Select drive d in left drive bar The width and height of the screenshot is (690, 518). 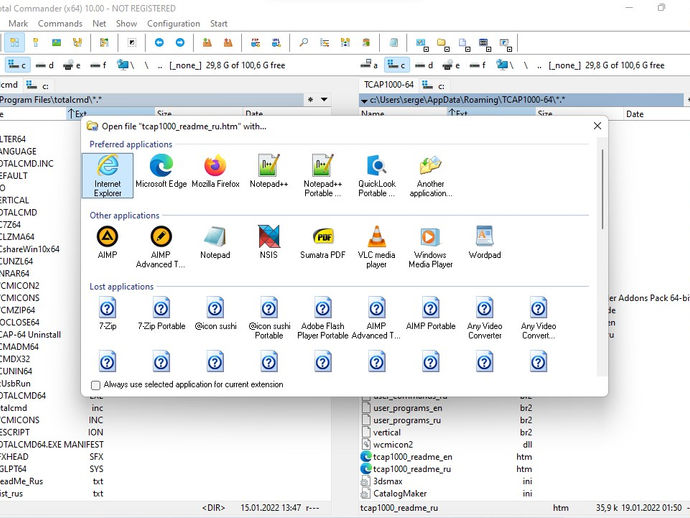click(x=45, y=65)
